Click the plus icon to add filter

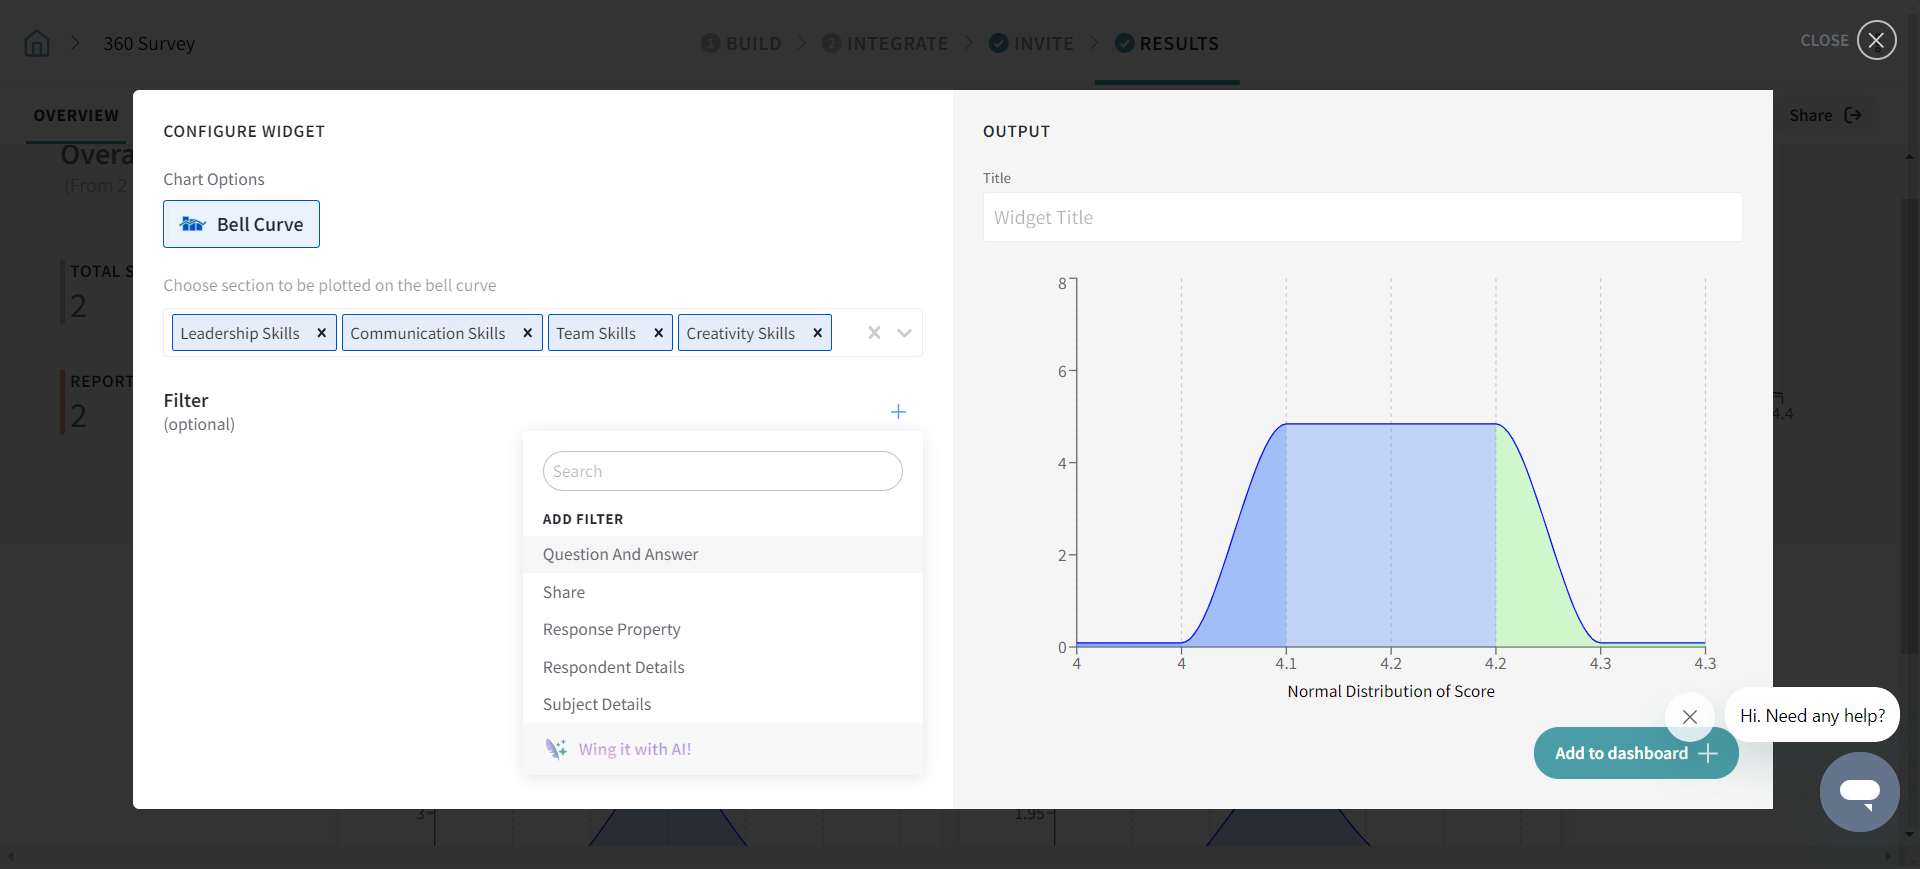click(x=898, y=412)
